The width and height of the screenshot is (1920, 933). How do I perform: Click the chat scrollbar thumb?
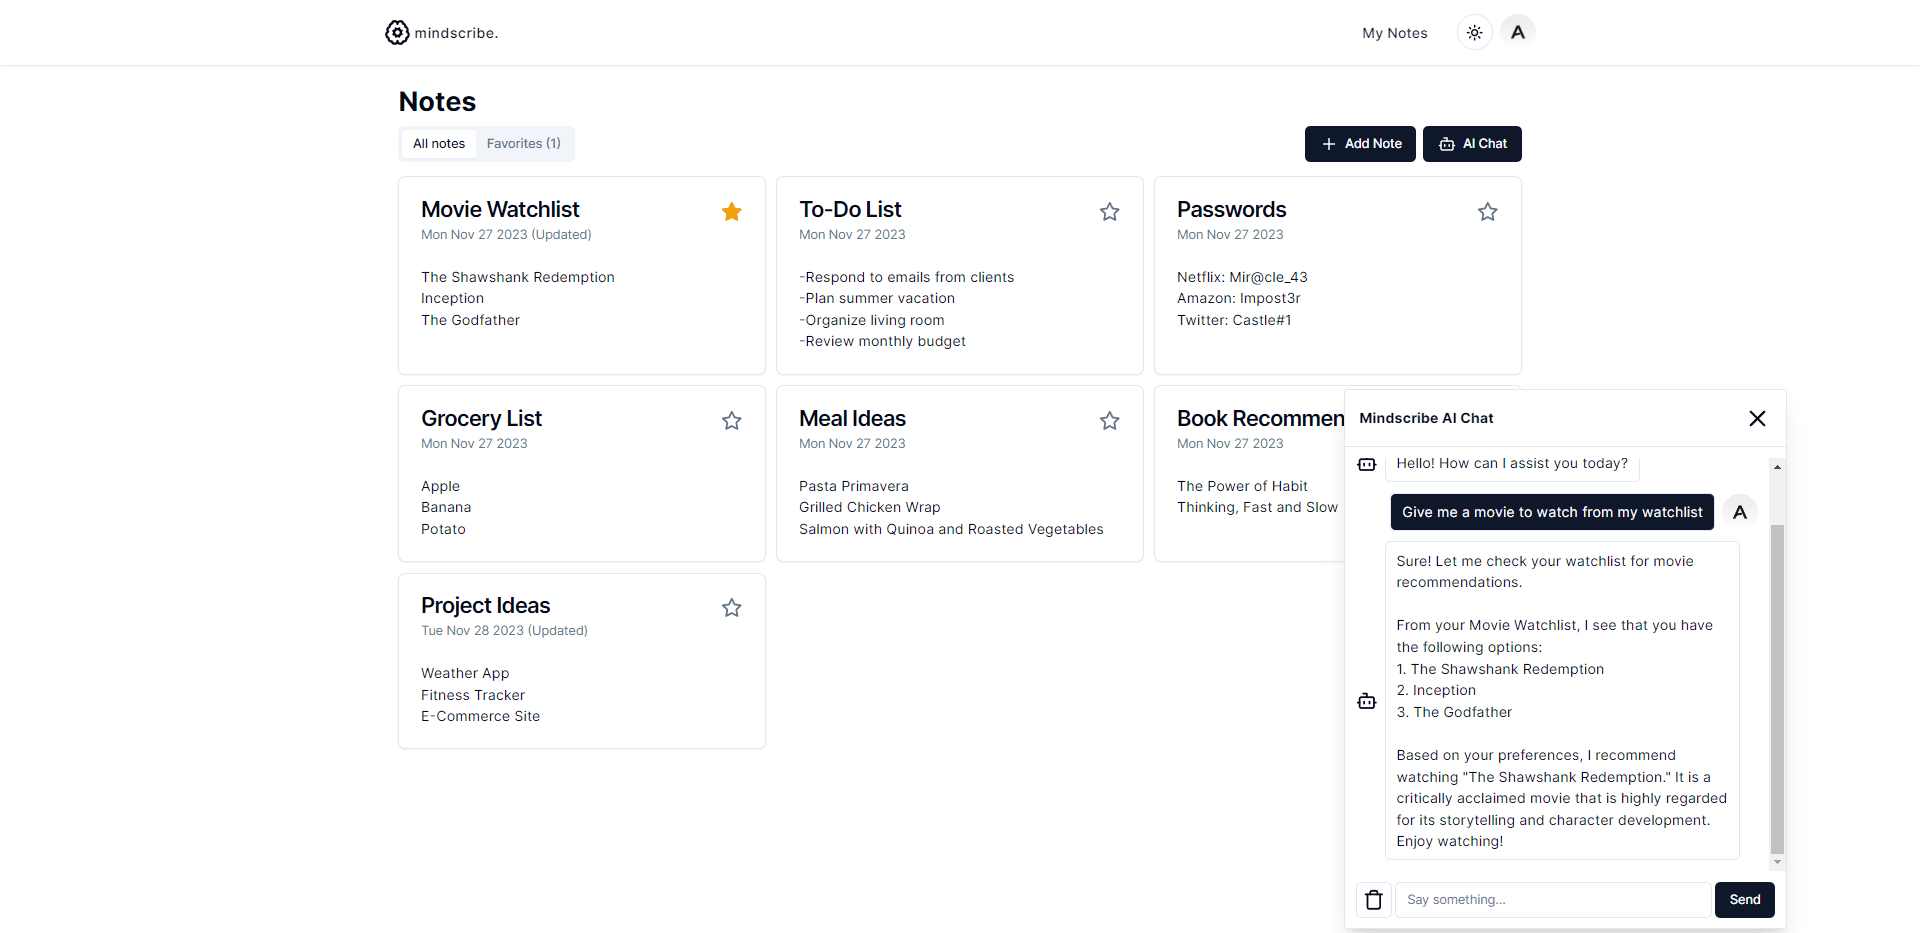(1777, 688)
